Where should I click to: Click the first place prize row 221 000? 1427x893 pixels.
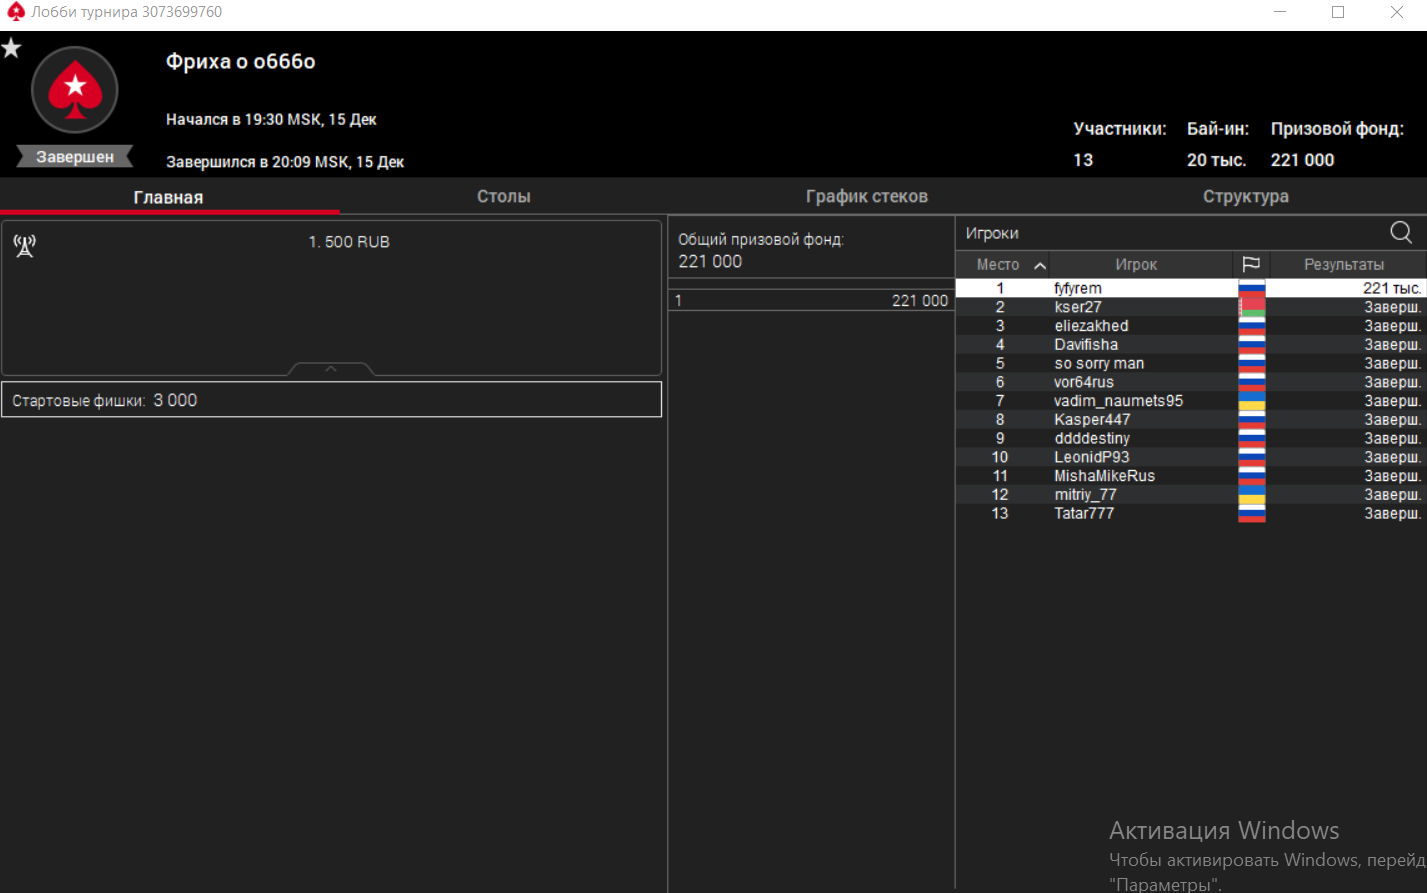(x=810, y=301)
